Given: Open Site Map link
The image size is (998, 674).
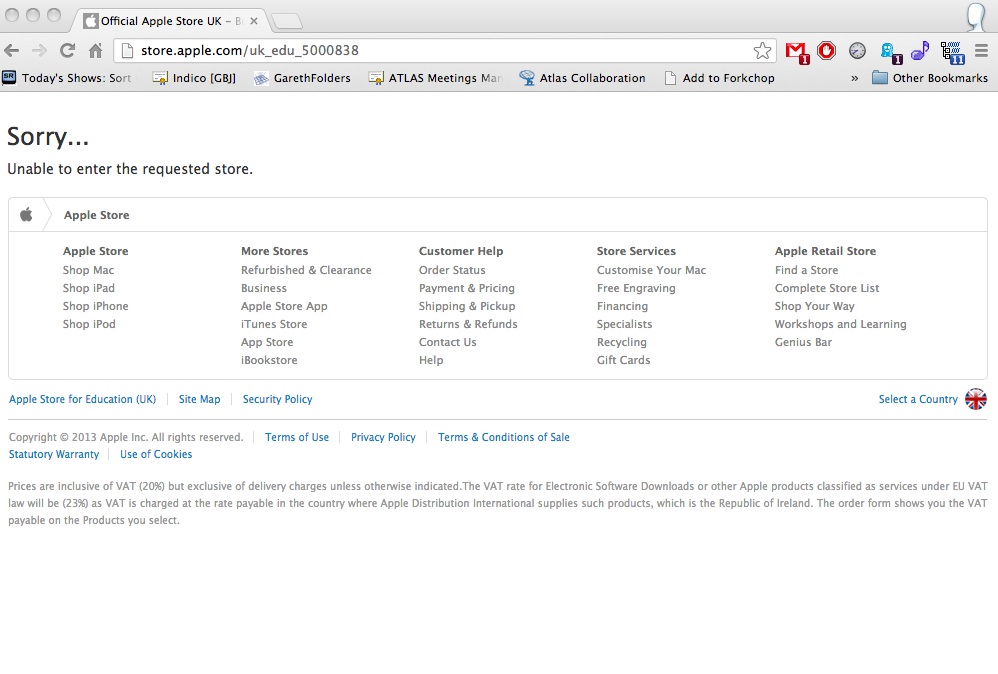Looking at the screenshot, I should [199, 399].
